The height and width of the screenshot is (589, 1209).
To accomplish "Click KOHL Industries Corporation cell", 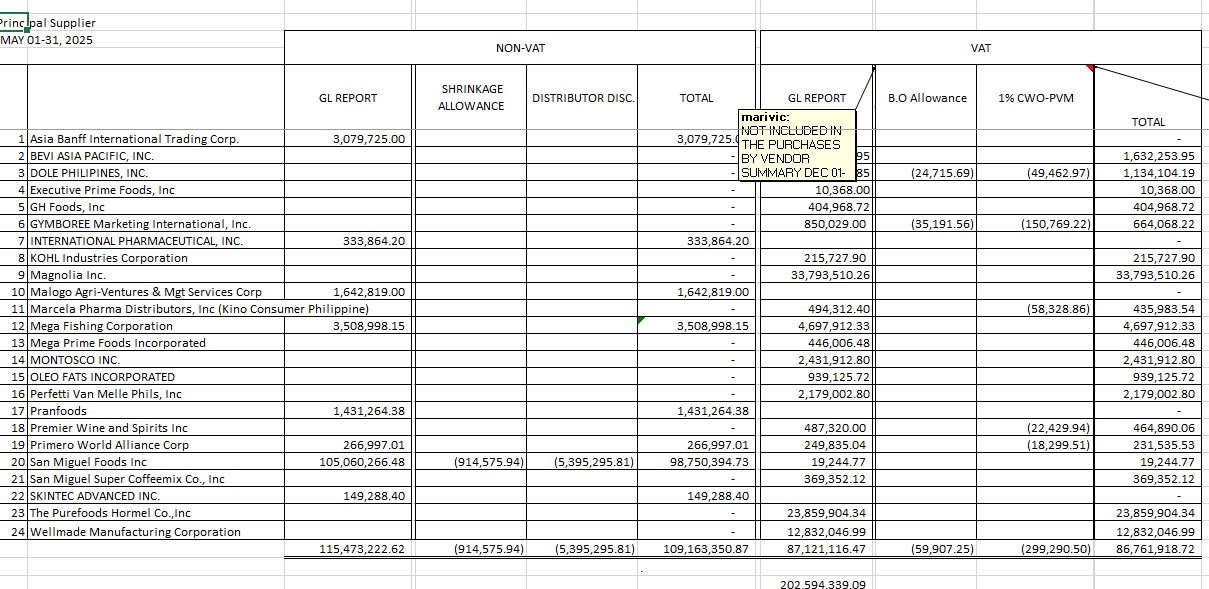I will pos(156,258).
